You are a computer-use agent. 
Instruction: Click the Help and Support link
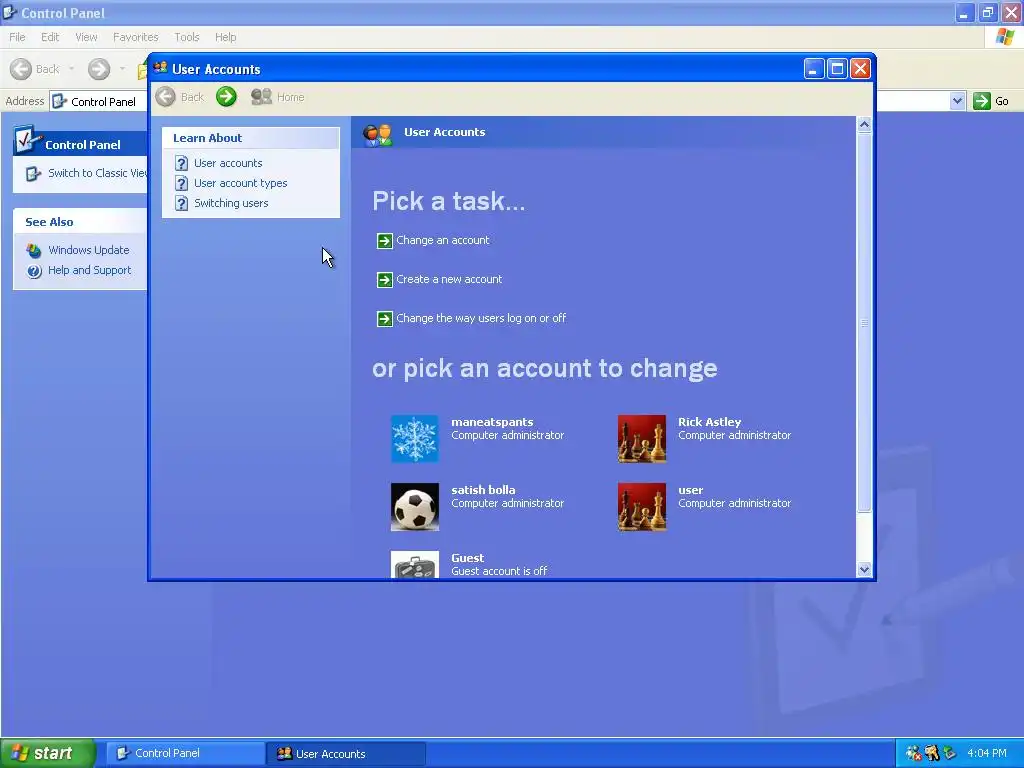pos(89,270)
